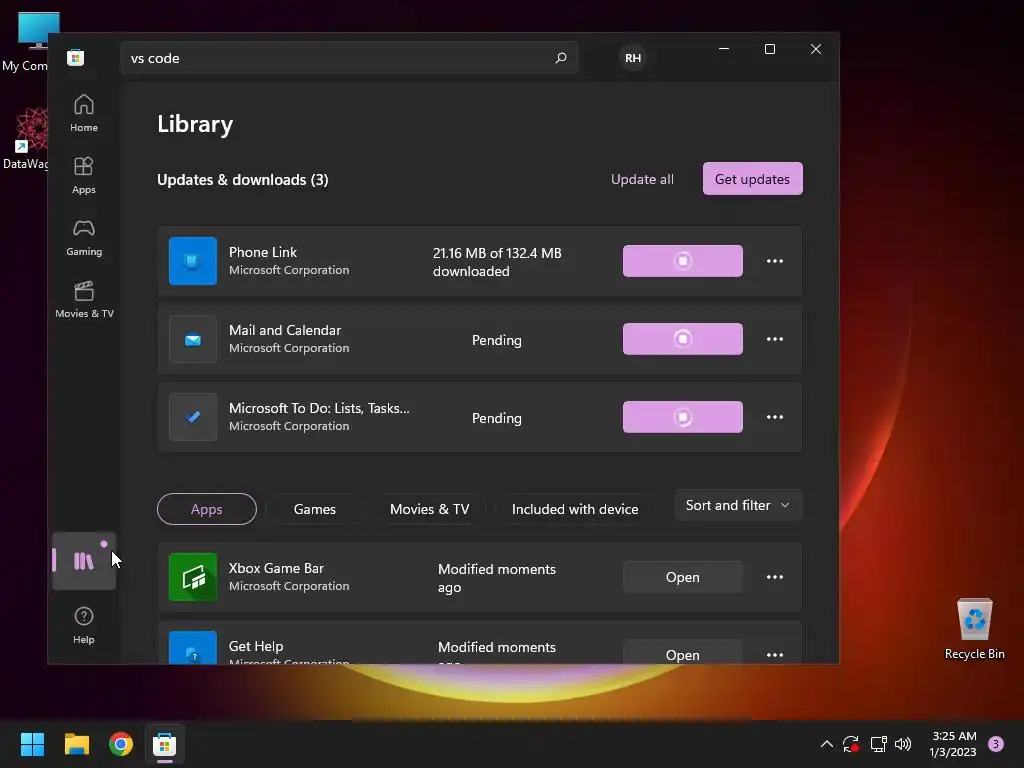Stop the Microsoft To Do pending update
This screenshot has width=1024, height=768.
682,417
